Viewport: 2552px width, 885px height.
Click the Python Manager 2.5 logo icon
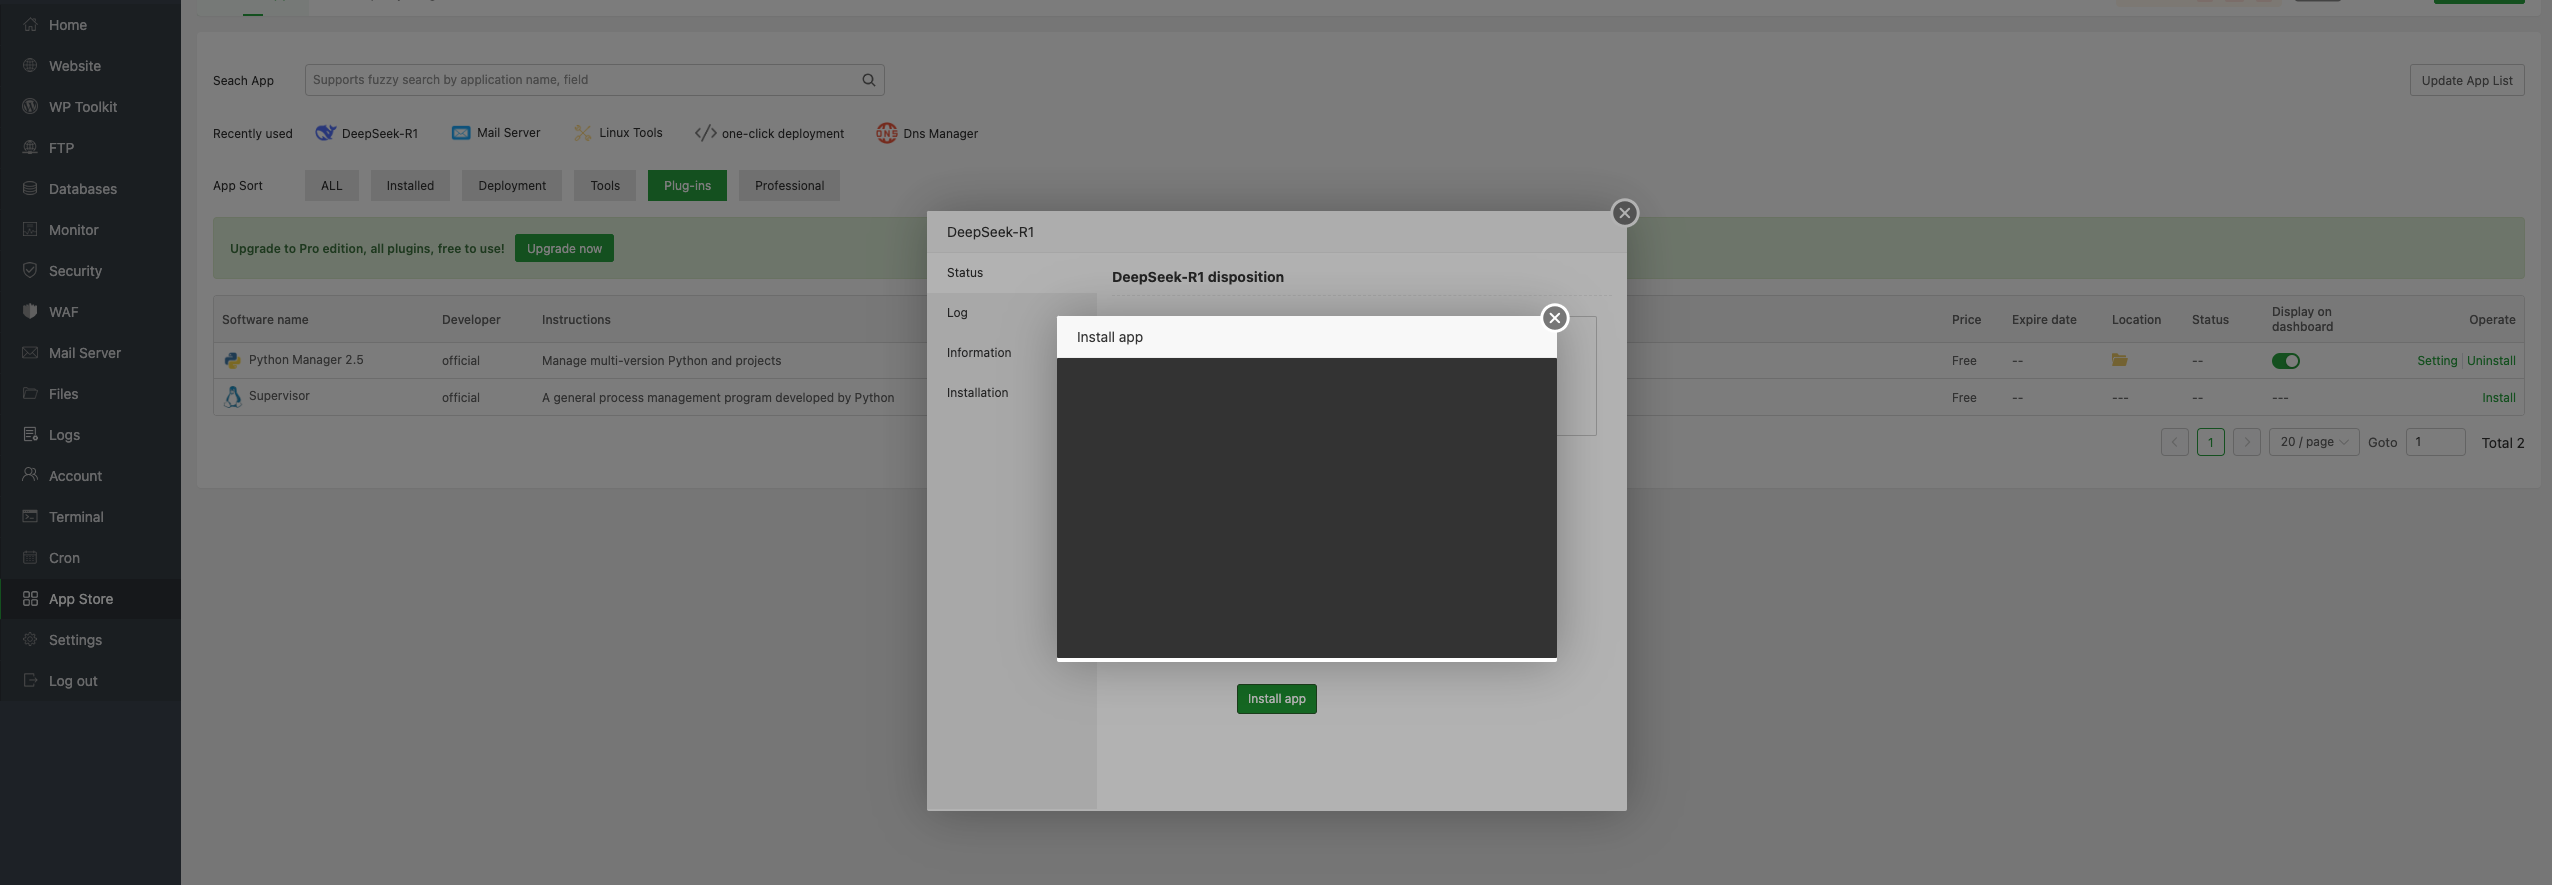click(x=233, y=360)
